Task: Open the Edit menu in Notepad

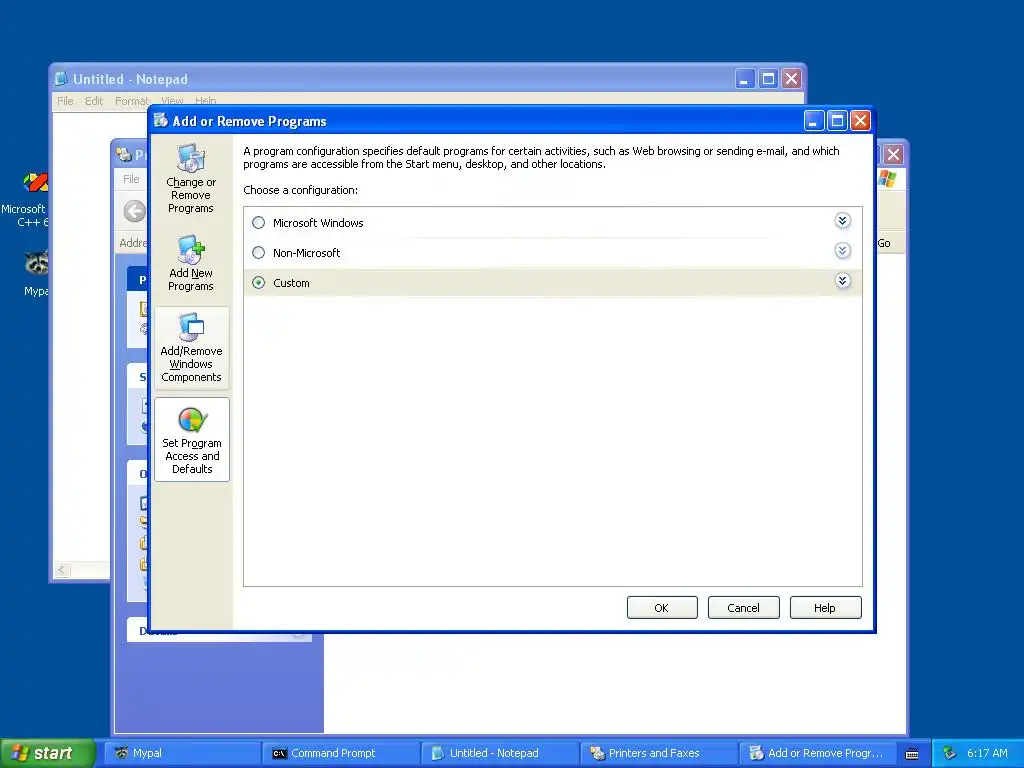Action: [x=94, y=101]
